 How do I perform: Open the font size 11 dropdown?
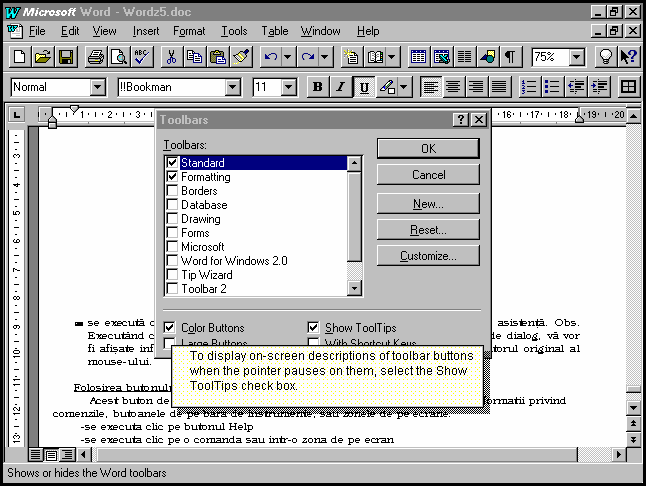tap(288, 87)
